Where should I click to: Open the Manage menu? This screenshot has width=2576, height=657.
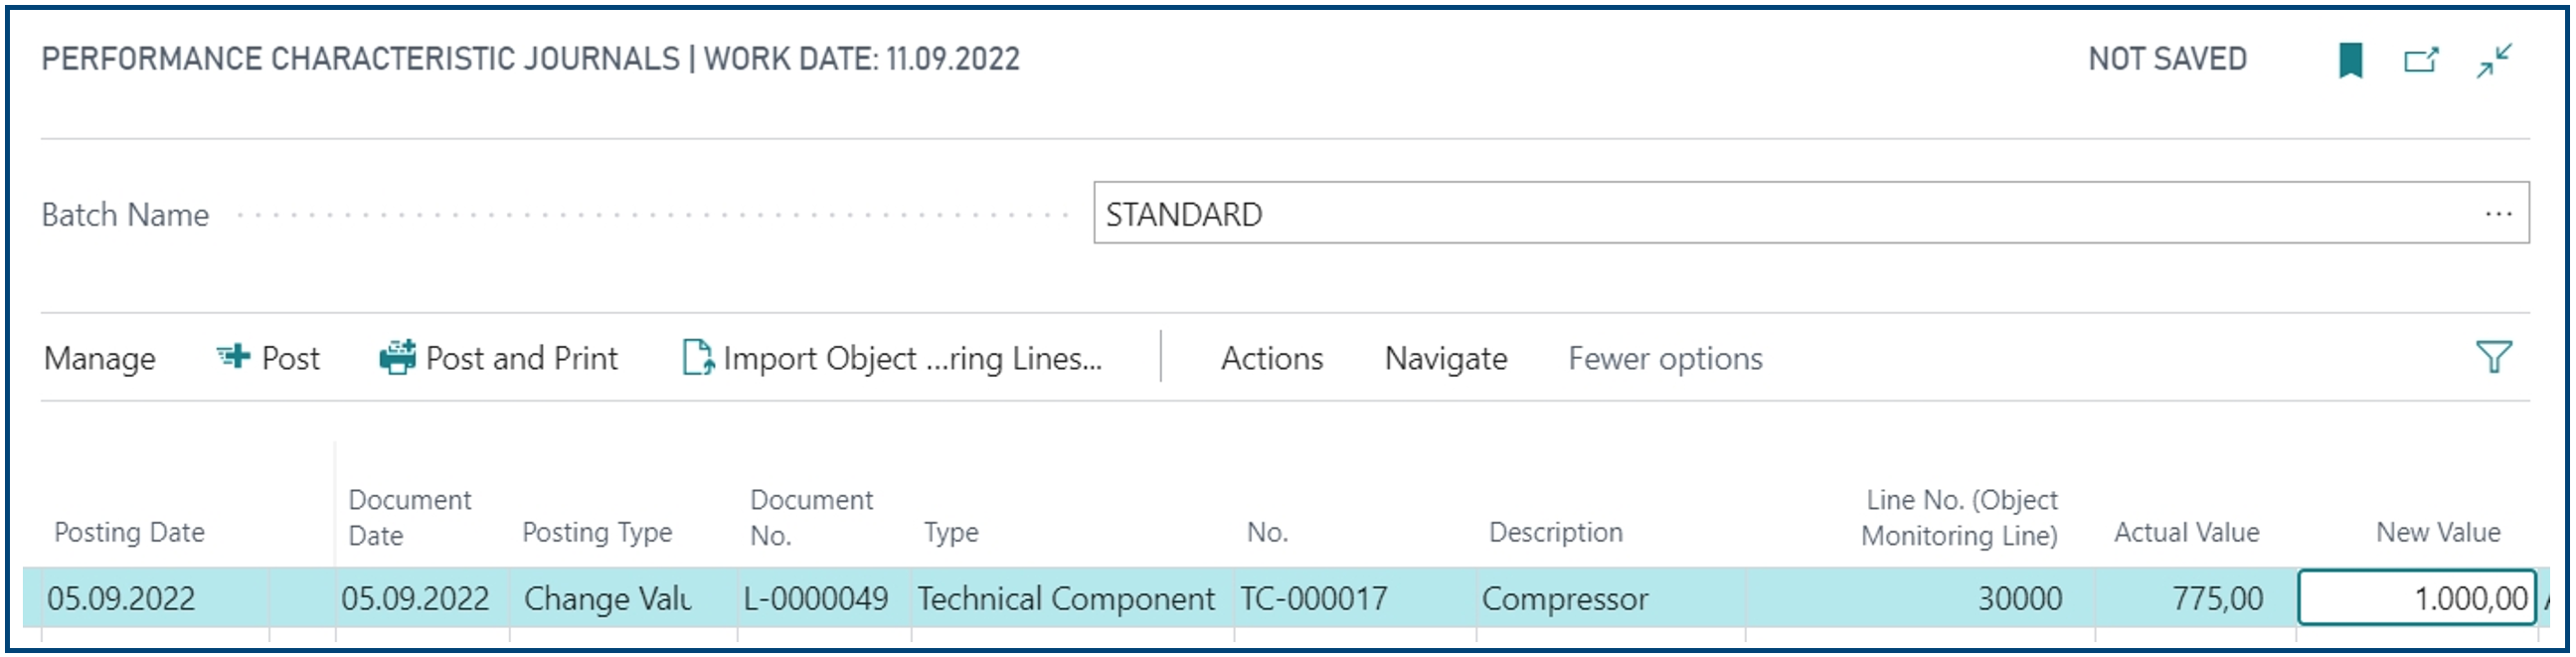(100, 358)
